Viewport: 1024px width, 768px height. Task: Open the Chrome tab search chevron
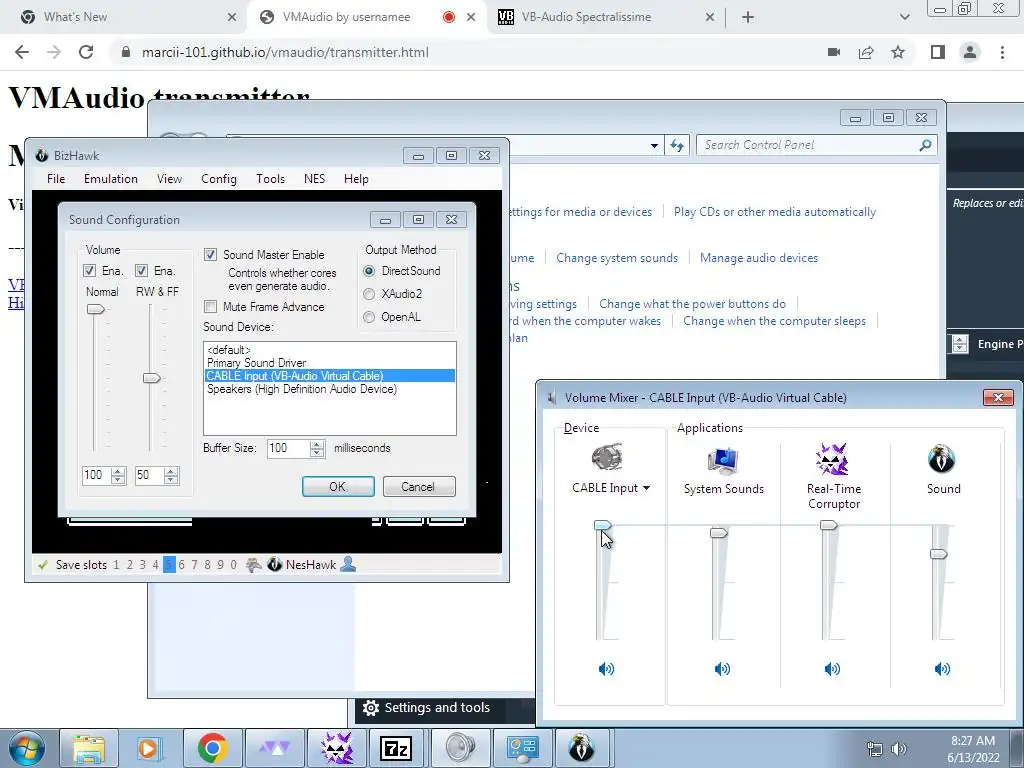click(x=904, y=17)
